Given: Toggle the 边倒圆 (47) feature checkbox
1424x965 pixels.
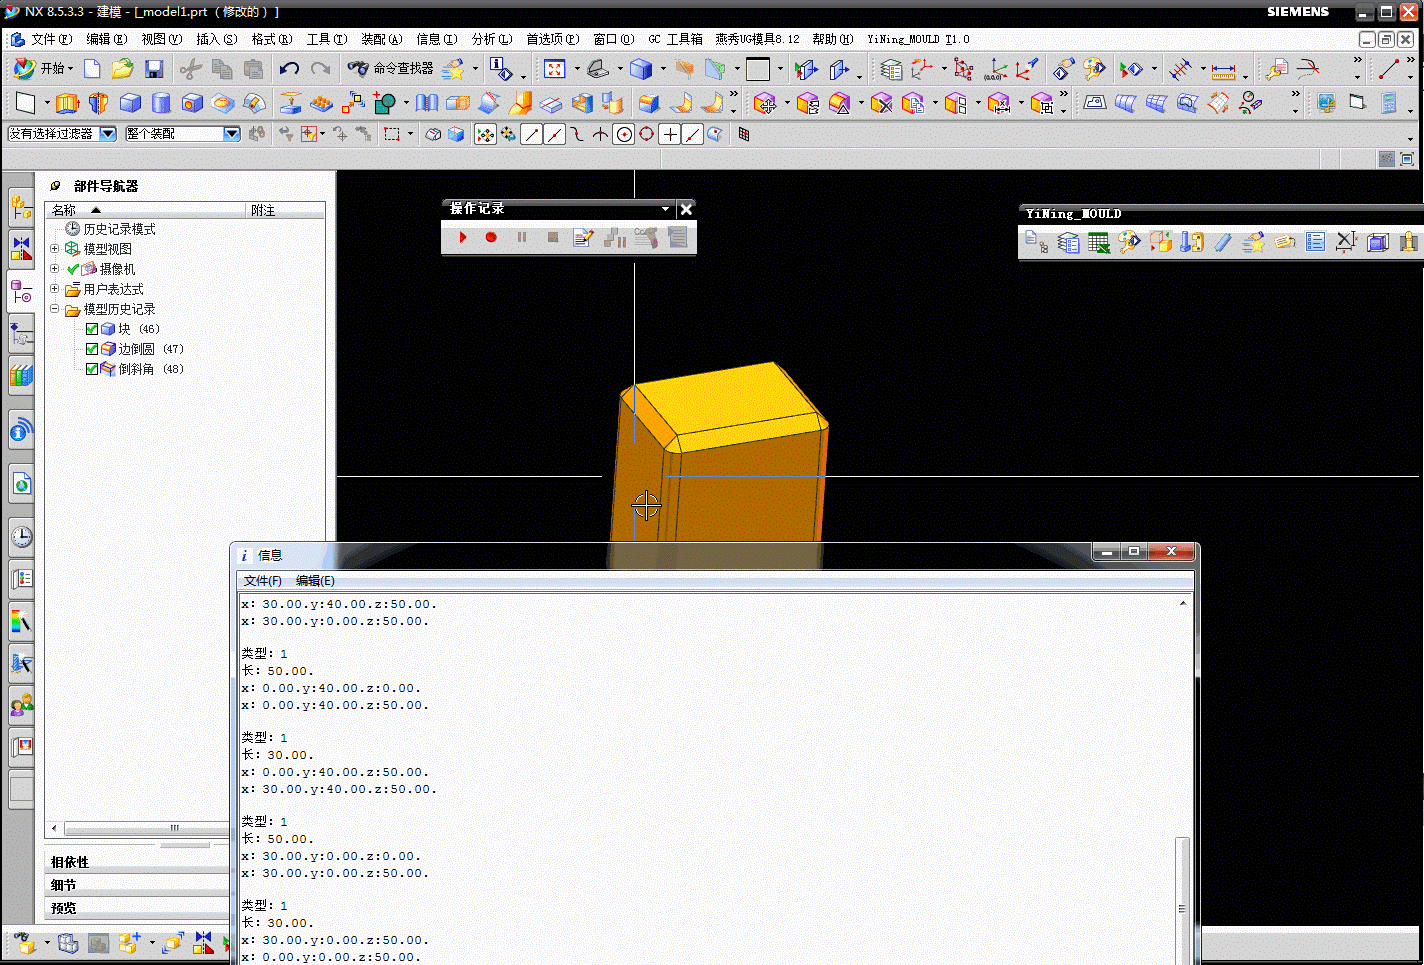Looking at the screenshot, I should coord(92,349).
